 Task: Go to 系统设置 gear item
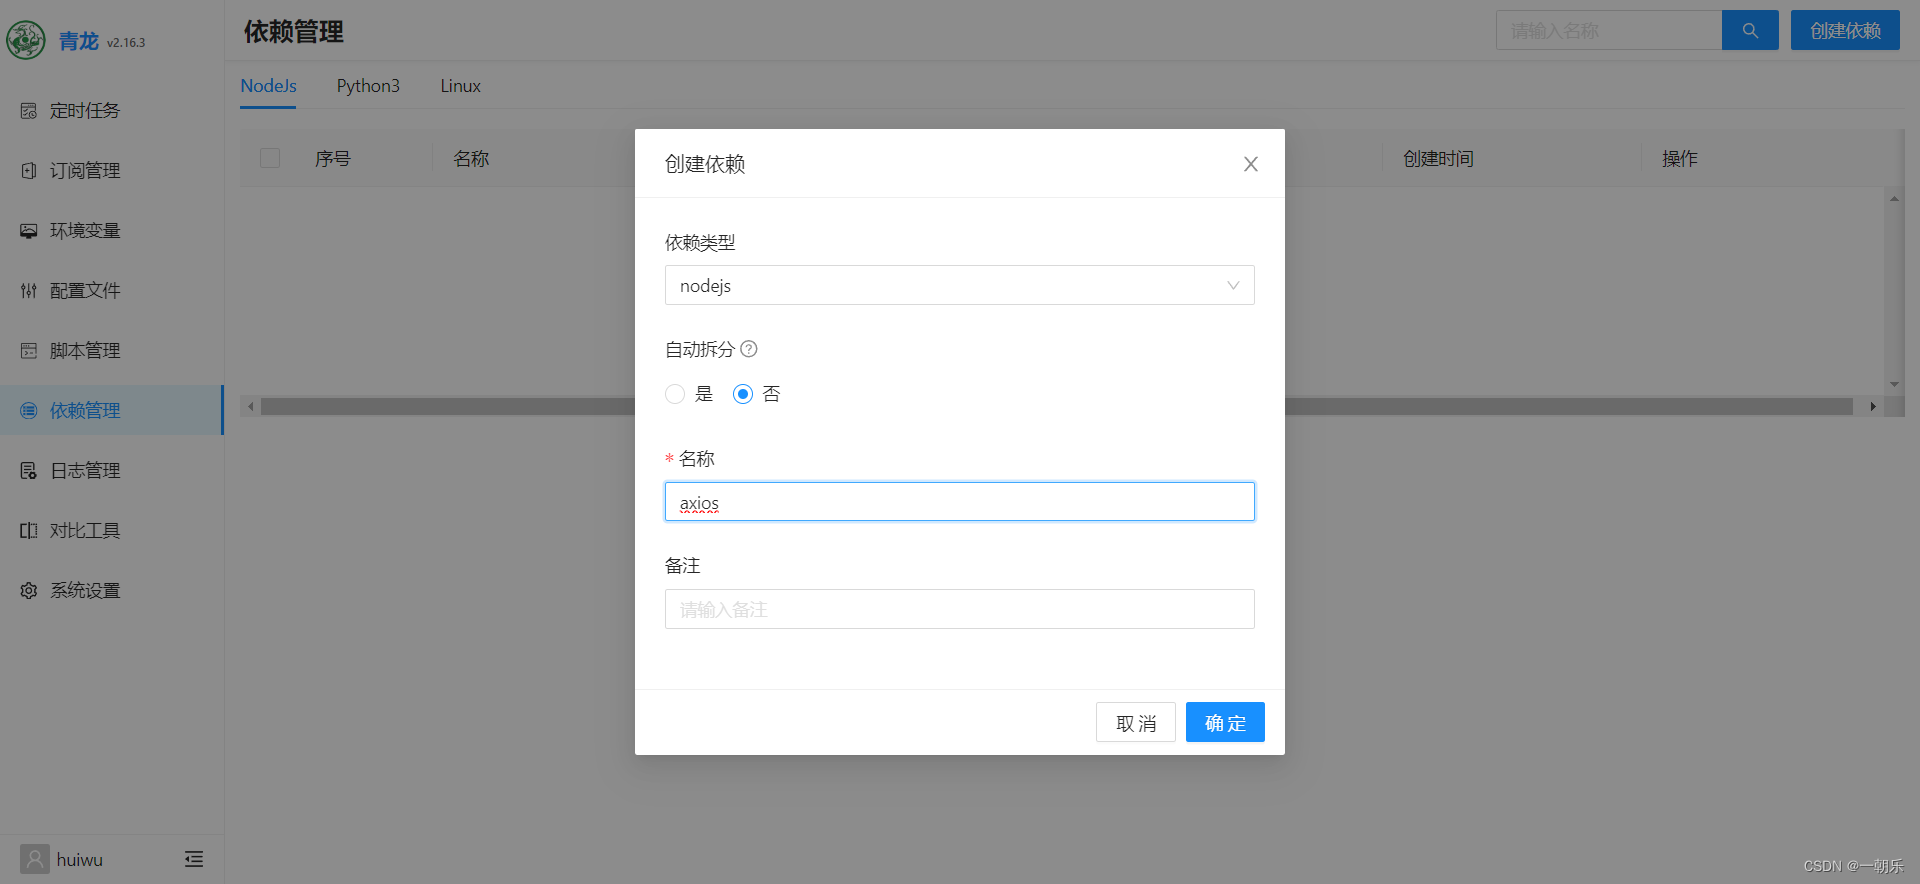pos(85,591)
